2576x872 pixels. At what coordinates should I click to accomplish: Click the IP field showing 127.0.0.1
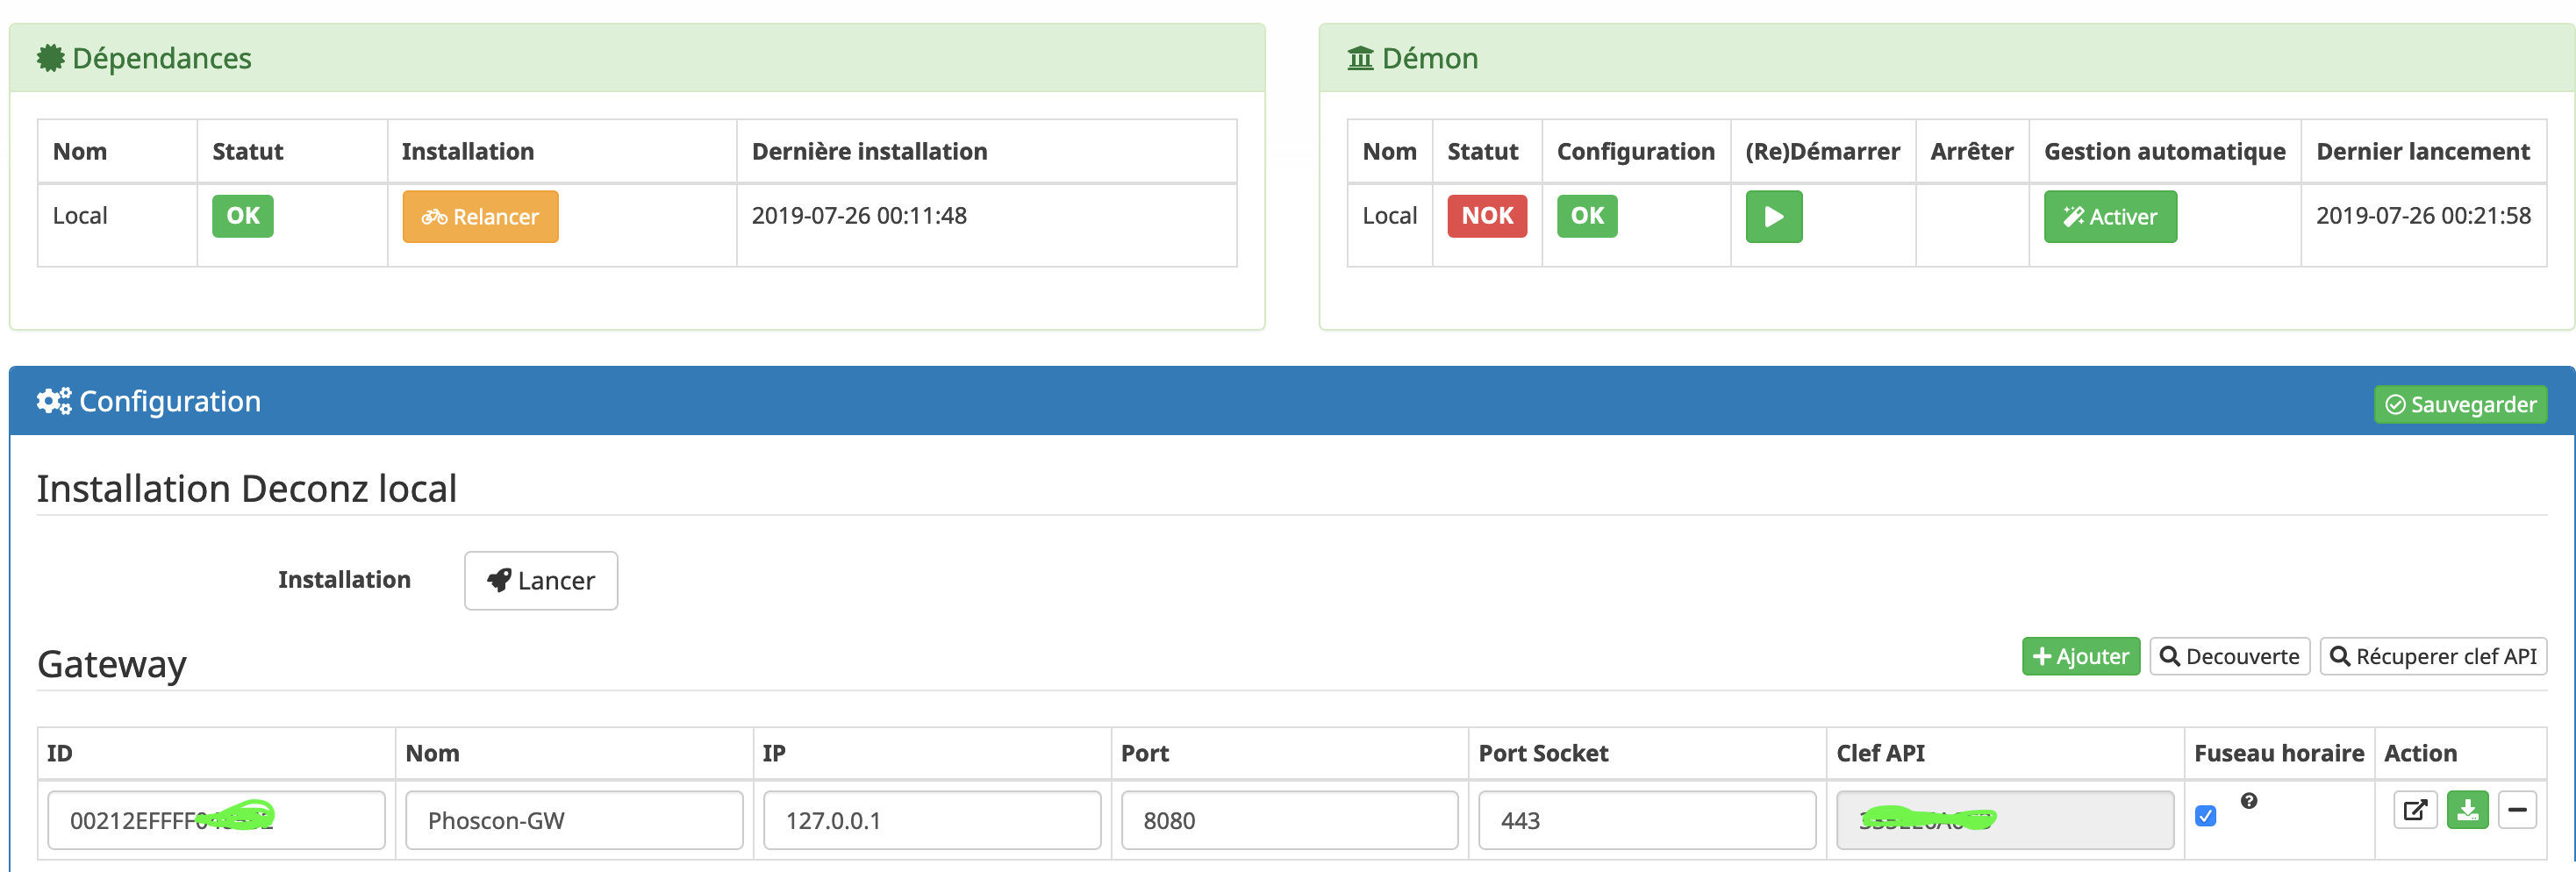pyautogui.click(x=932, y=820)
